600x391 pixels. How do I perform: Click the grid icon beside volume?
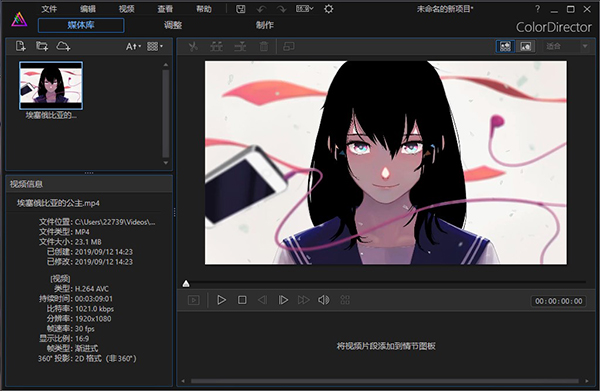click(x=345, y=300)
